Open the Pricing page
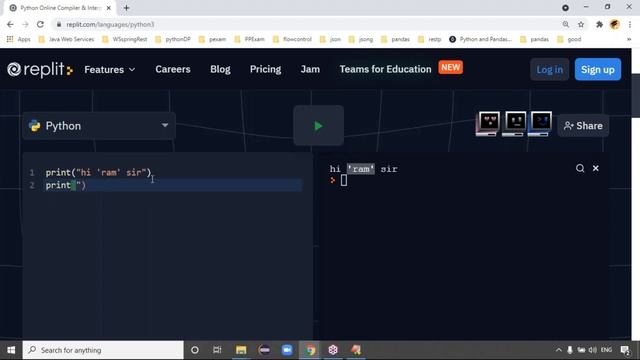The width and height of the screenshot is (640, 360). tap(265, 69)
